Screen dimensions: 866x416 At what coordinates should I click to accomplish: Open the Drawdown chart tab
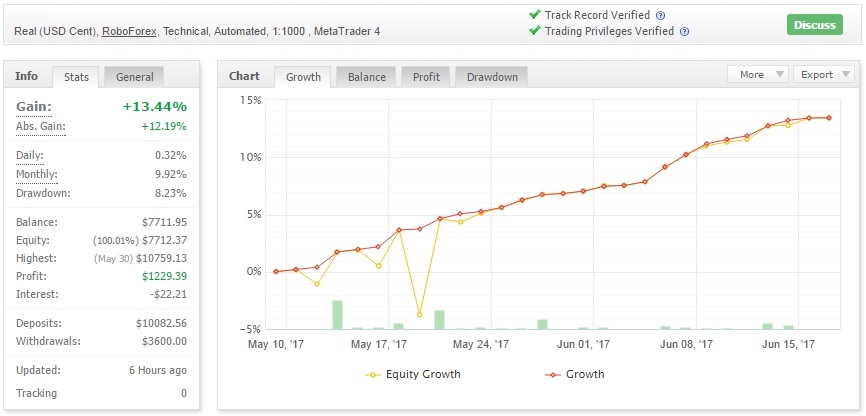coord(490,77)
